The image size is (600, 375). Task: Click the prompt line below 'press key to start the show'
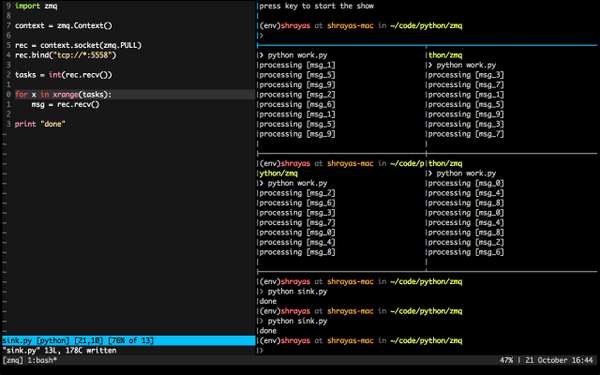click(361, 26)
